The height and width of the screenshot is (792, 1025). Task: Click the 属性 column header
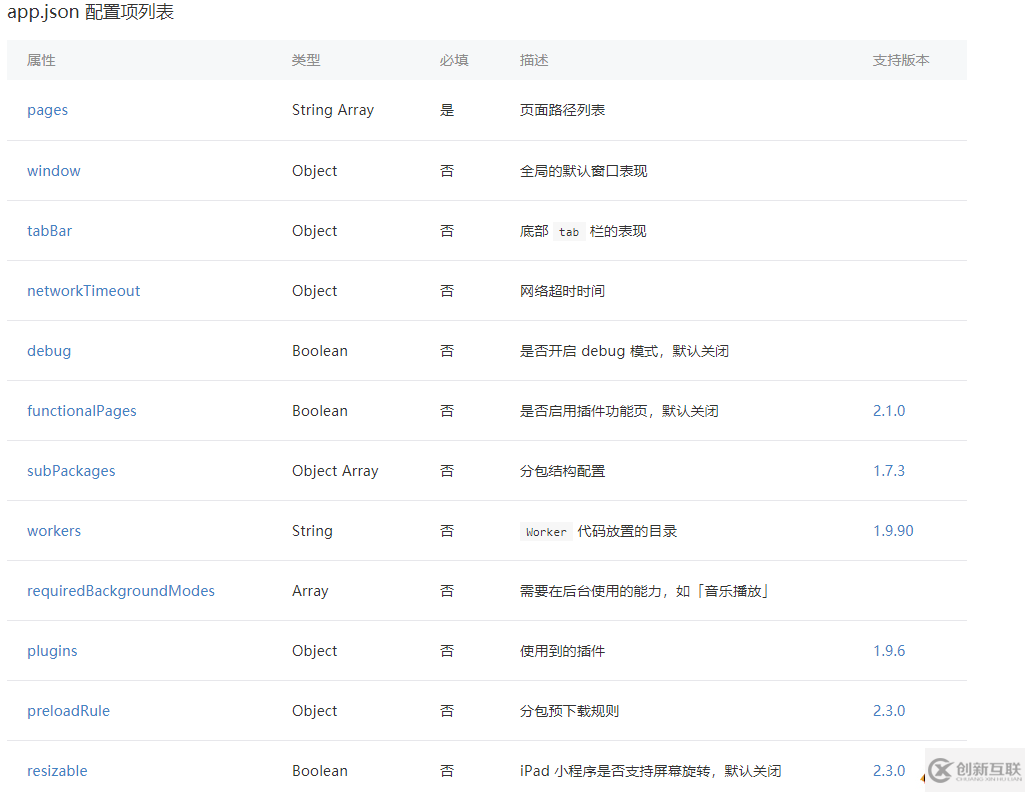(x=41, y=60)
